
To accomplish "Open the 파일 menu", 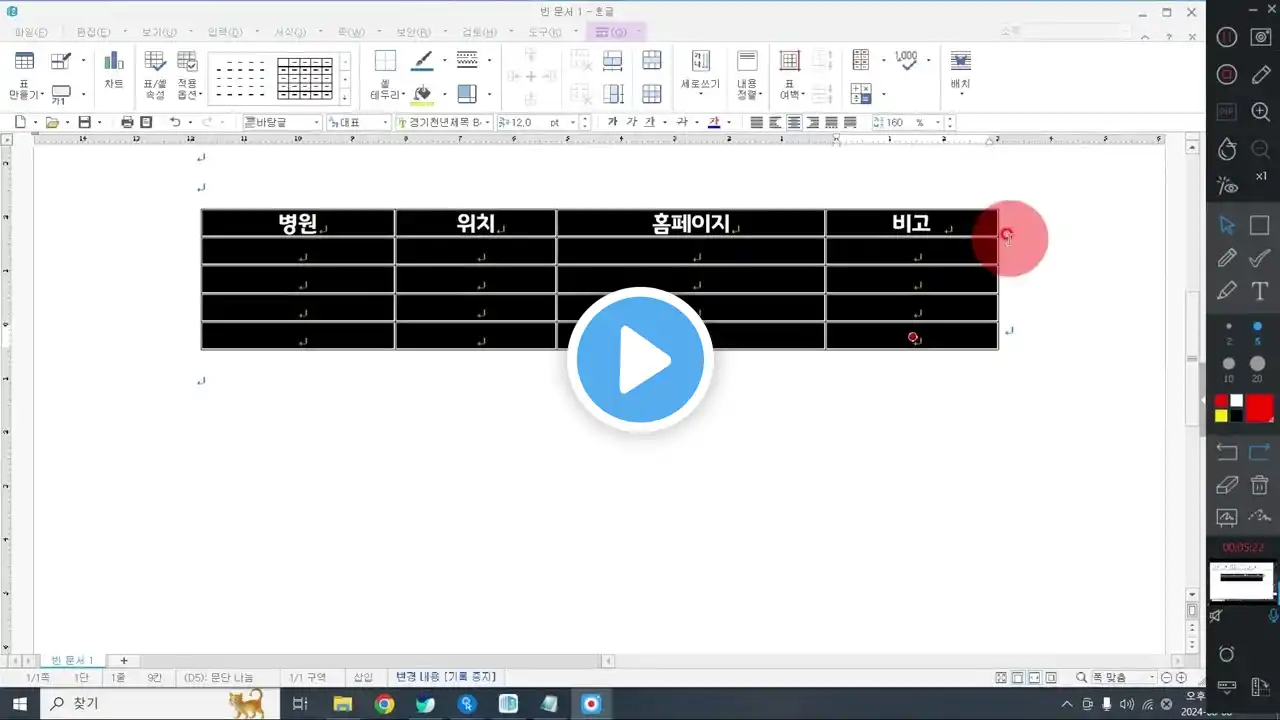I will tap(30, 32).
